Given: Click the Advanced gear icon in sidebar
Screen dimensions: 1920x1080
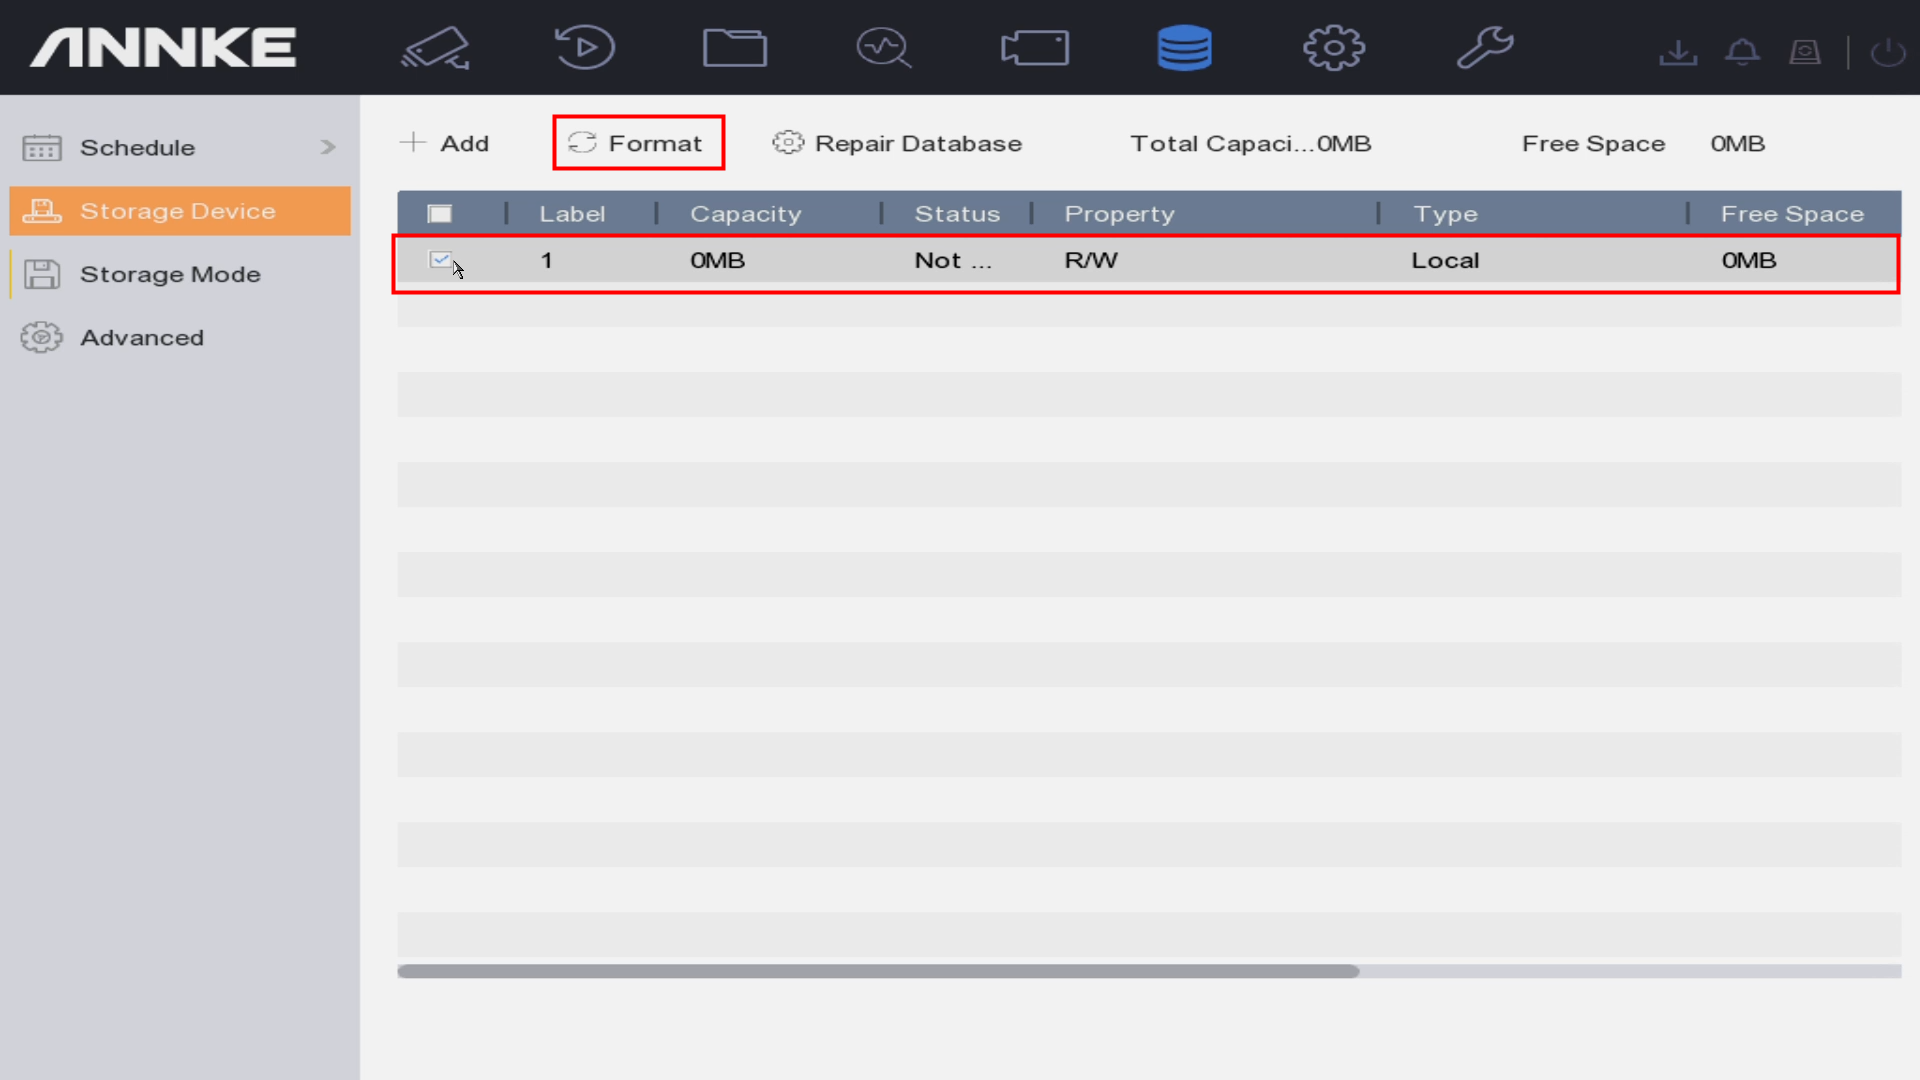Looking at the screenshot, I should (42, 338).
